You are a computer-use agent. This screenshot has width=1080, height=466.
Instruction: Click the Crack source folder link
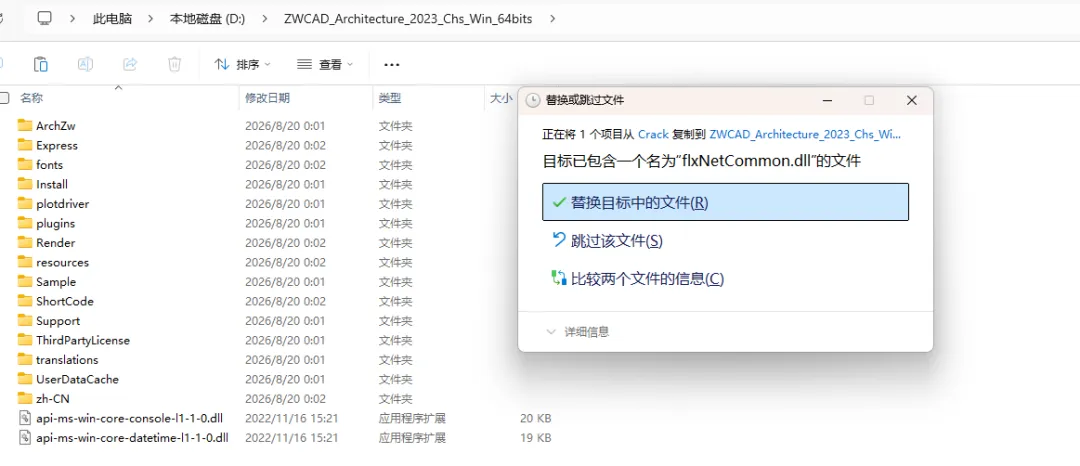pos(654,134)
